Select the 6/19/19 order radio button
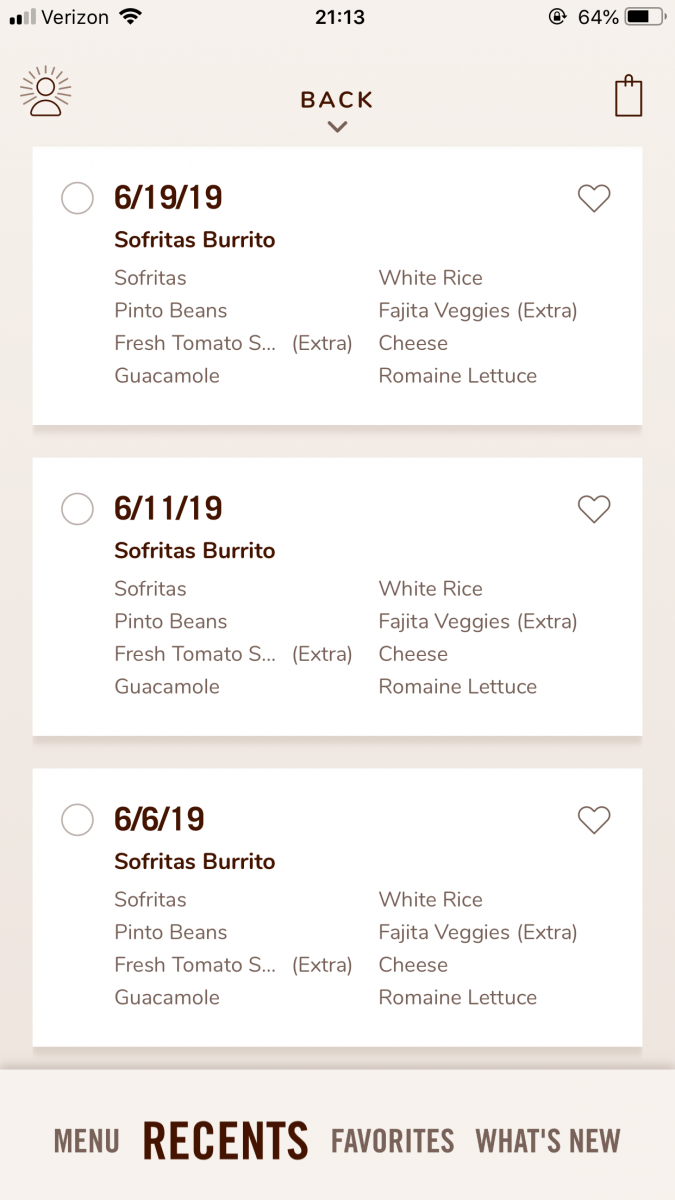The width and height of the screenshot is (675, 1200). pos(78,198)
